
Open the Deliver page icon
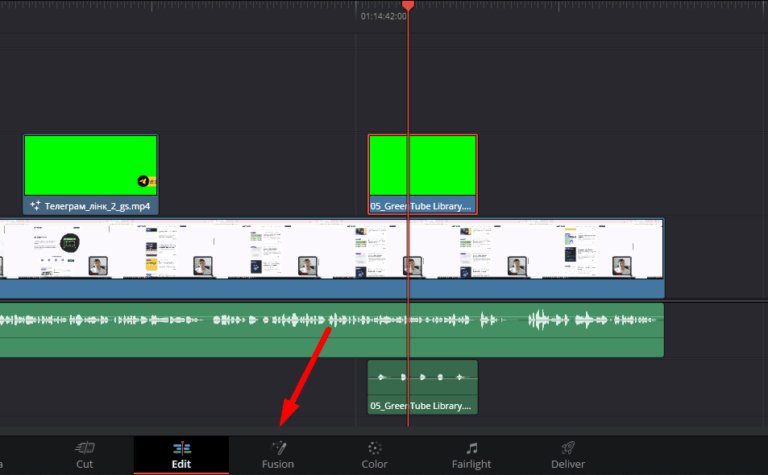(568, 447)
